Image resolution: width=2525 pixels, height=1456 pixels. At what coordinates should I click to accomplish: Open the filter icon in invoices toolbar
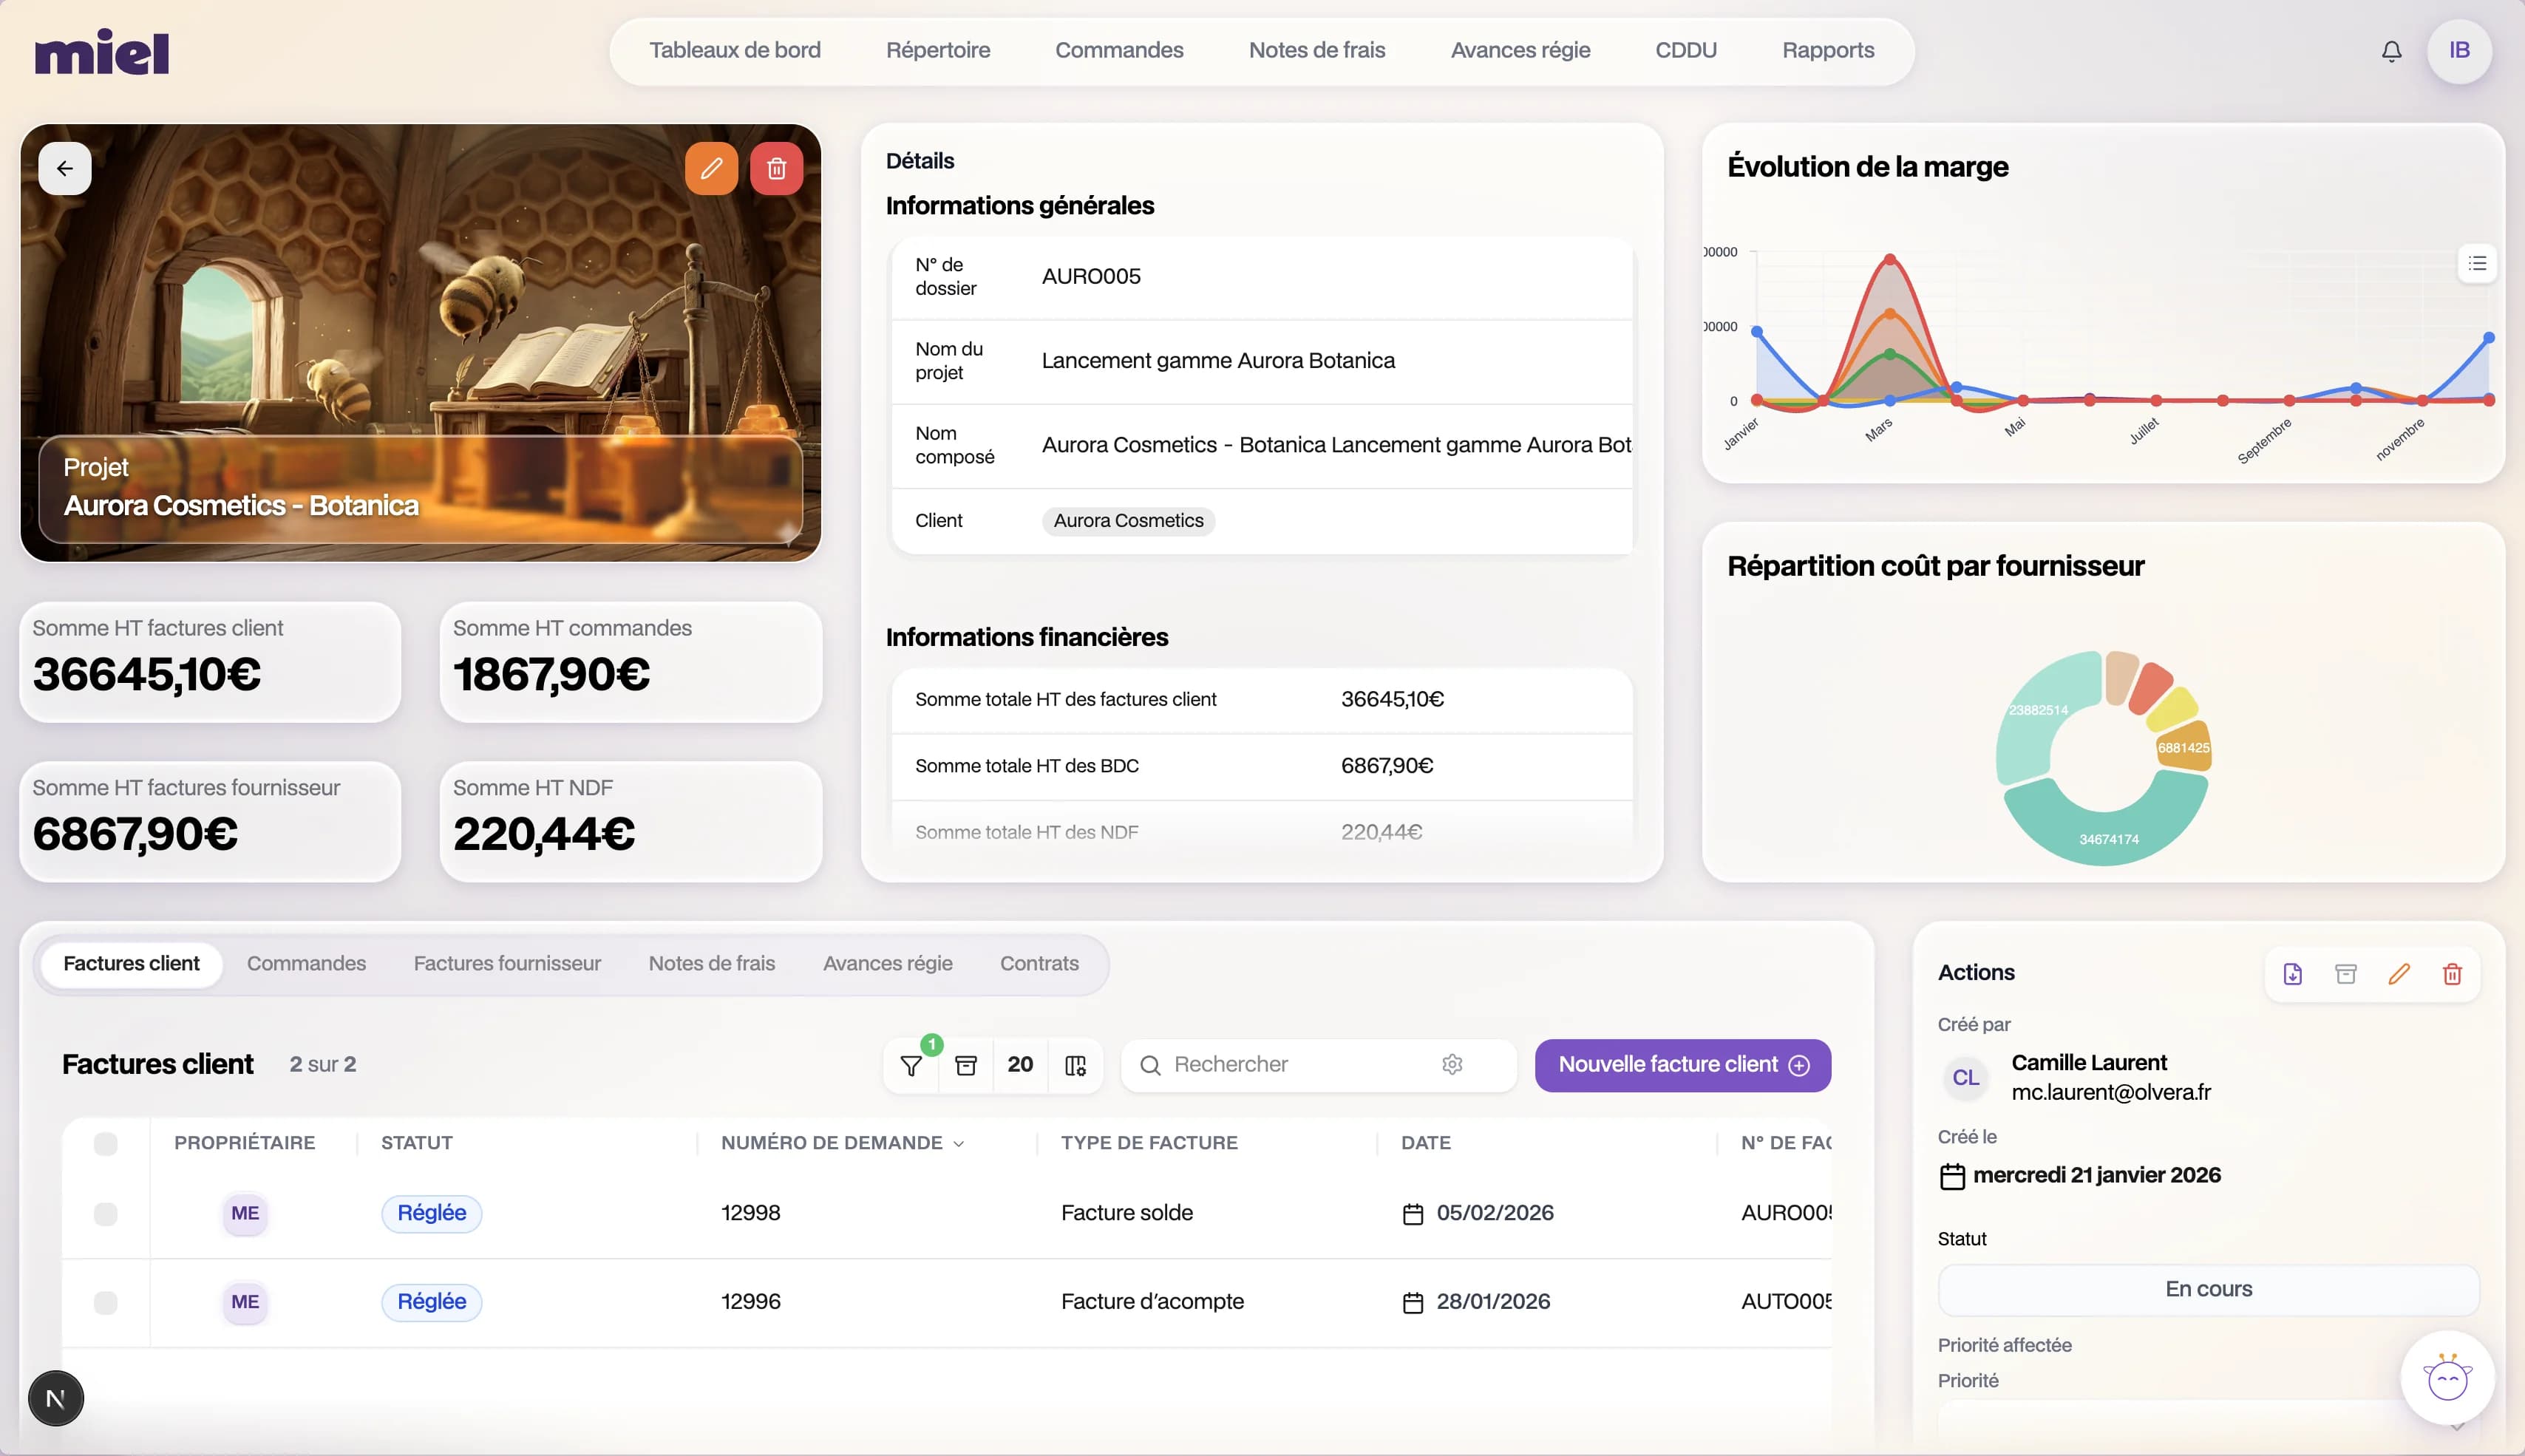(911, 1065)
